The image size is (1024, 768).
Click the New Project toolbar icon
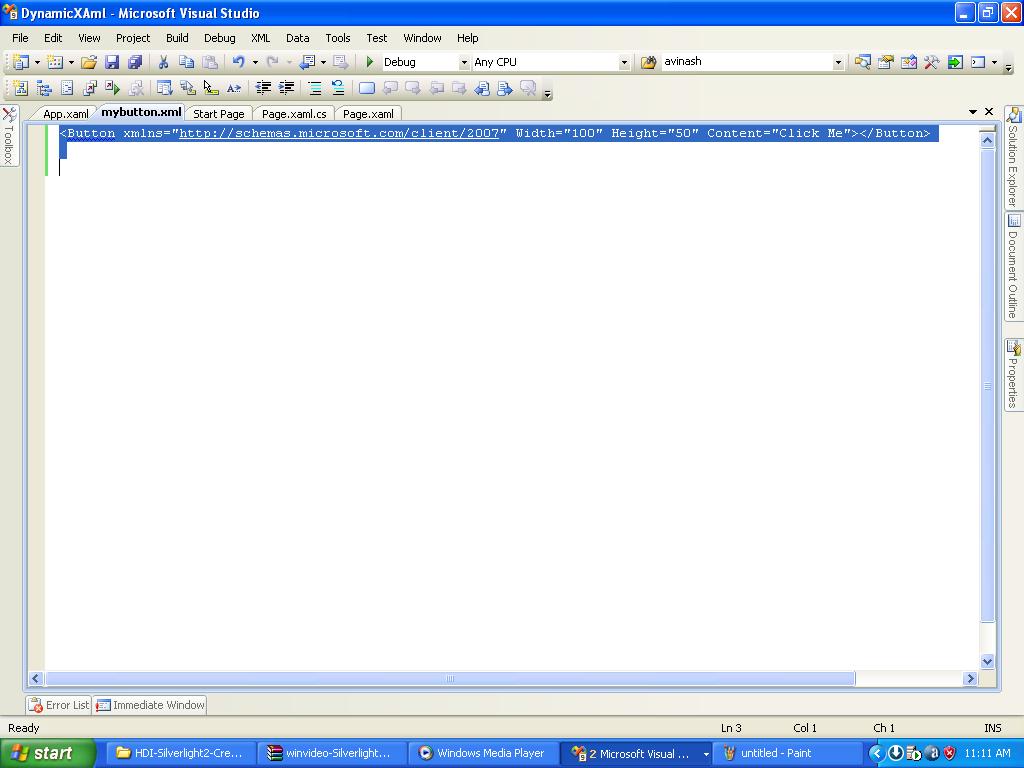(20, 62)
